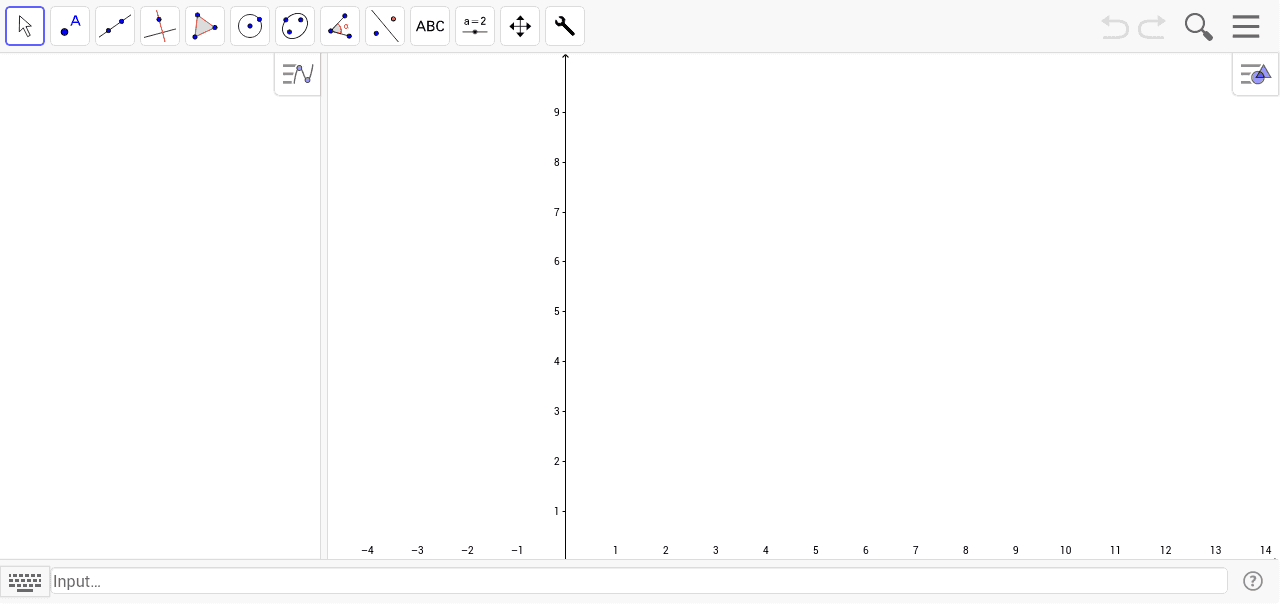The width and height of the screenshot is (1280, 604).
Task: Click the y-axis label 5
Action: coord(556,312)
